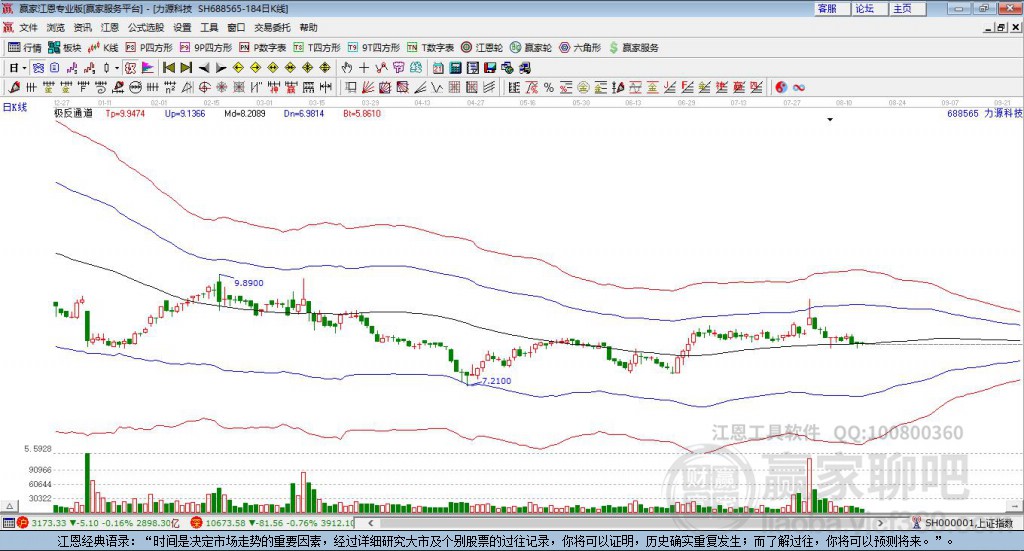
Task: Select the n² drawing tool
Action: pyautogui.click(x=170, y=87)
